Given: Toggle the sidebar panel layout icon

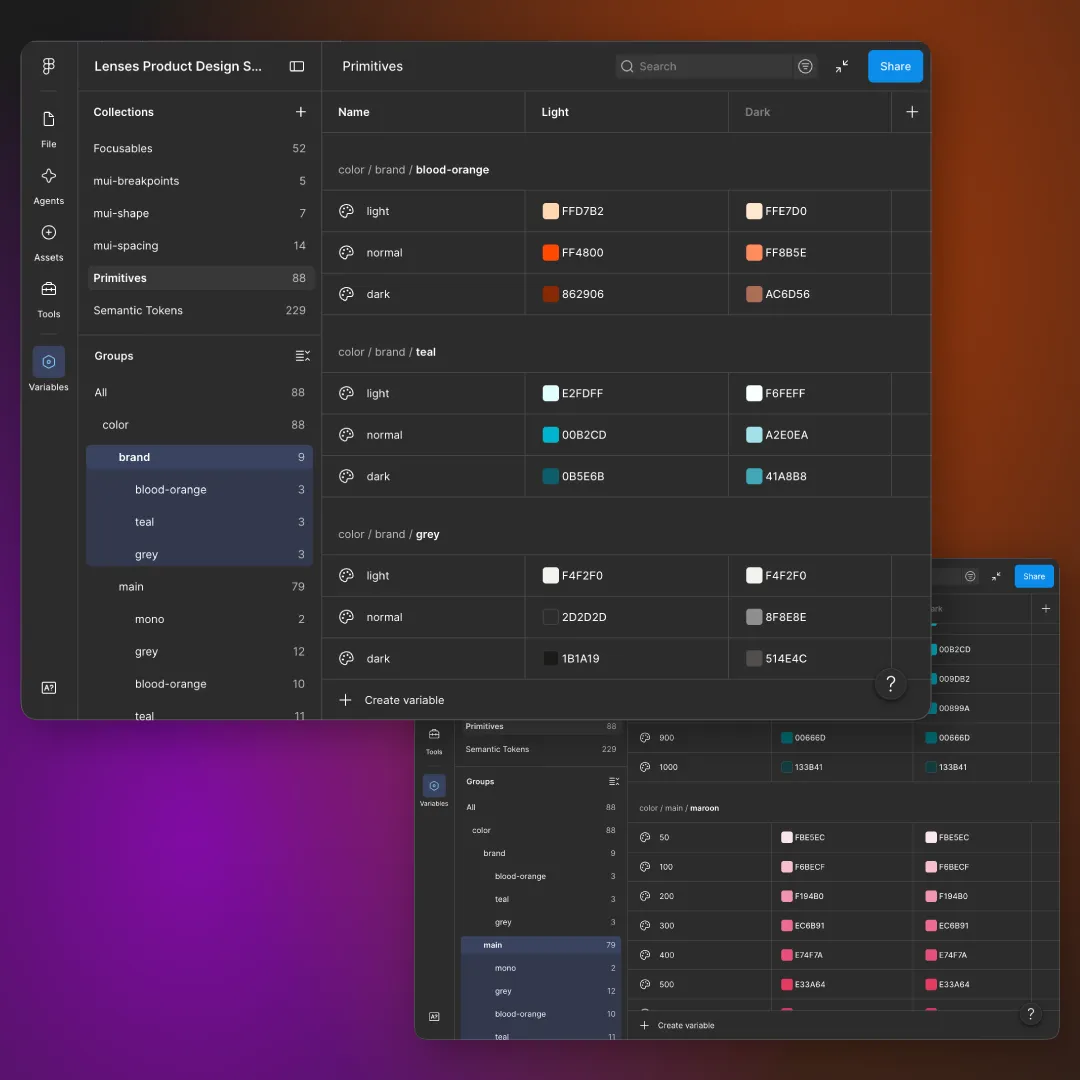Looking at the screenshot, I should [297, 66].
